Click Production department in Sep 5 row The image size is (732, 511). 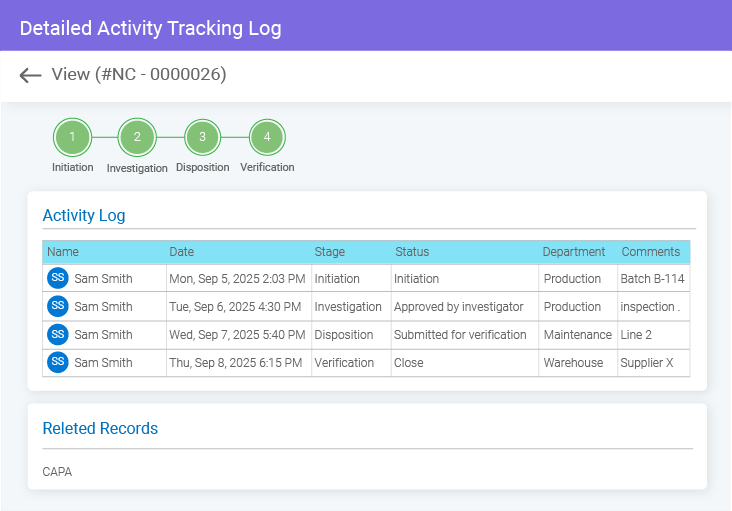[572, 279]
